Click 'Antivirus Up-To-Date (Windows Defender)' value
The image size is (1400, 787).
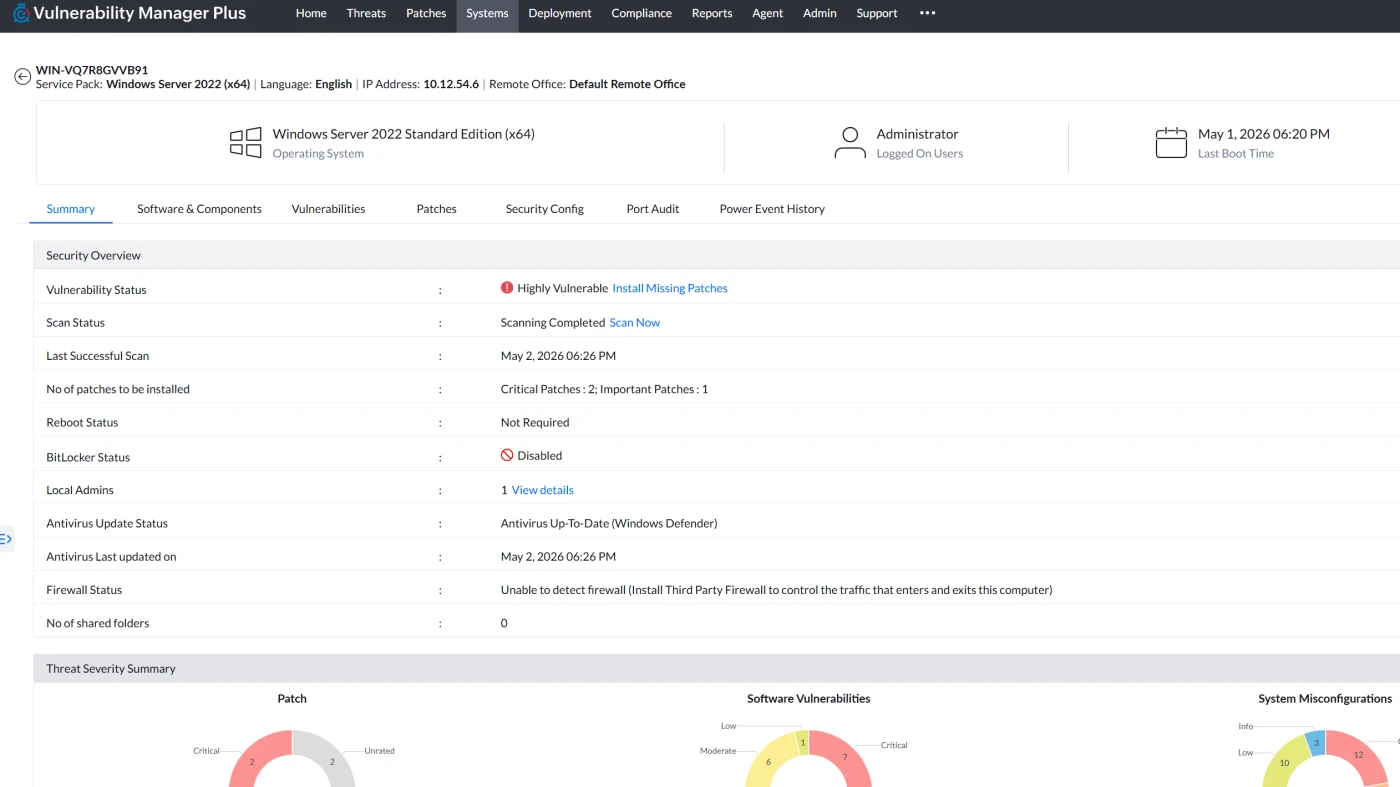(x=609, y=523)
